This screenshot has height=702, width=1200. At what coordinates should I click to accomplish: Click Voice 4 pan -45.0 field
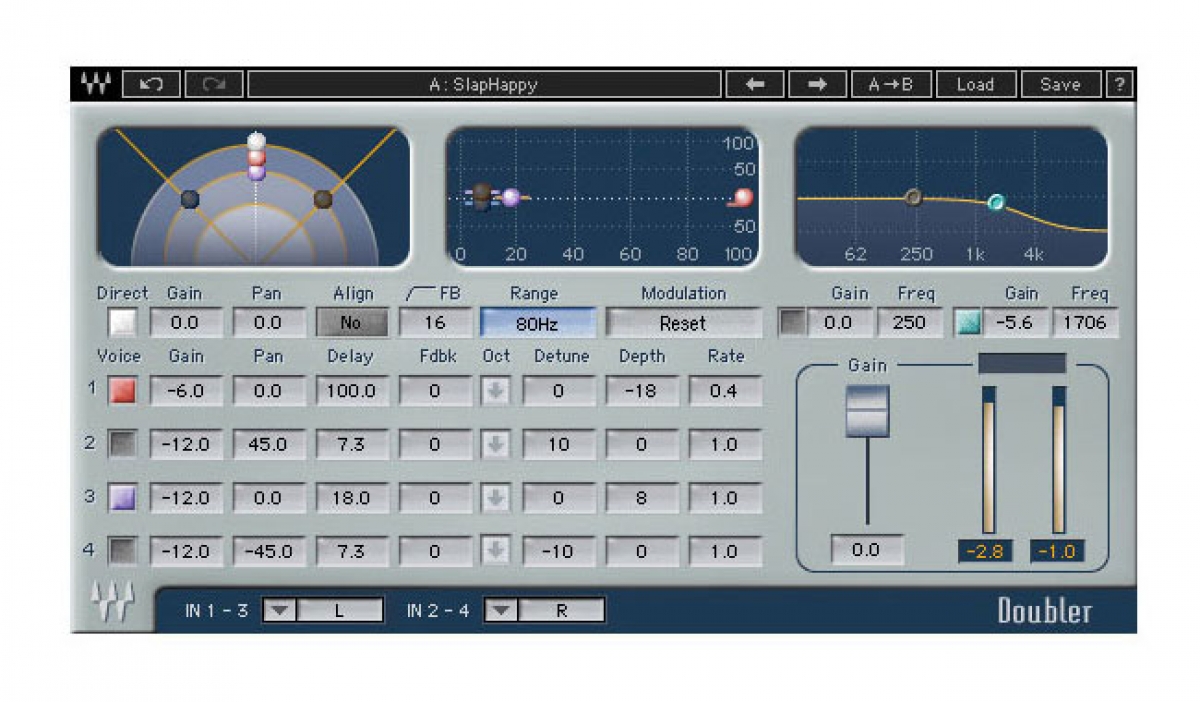pos(268,551)
